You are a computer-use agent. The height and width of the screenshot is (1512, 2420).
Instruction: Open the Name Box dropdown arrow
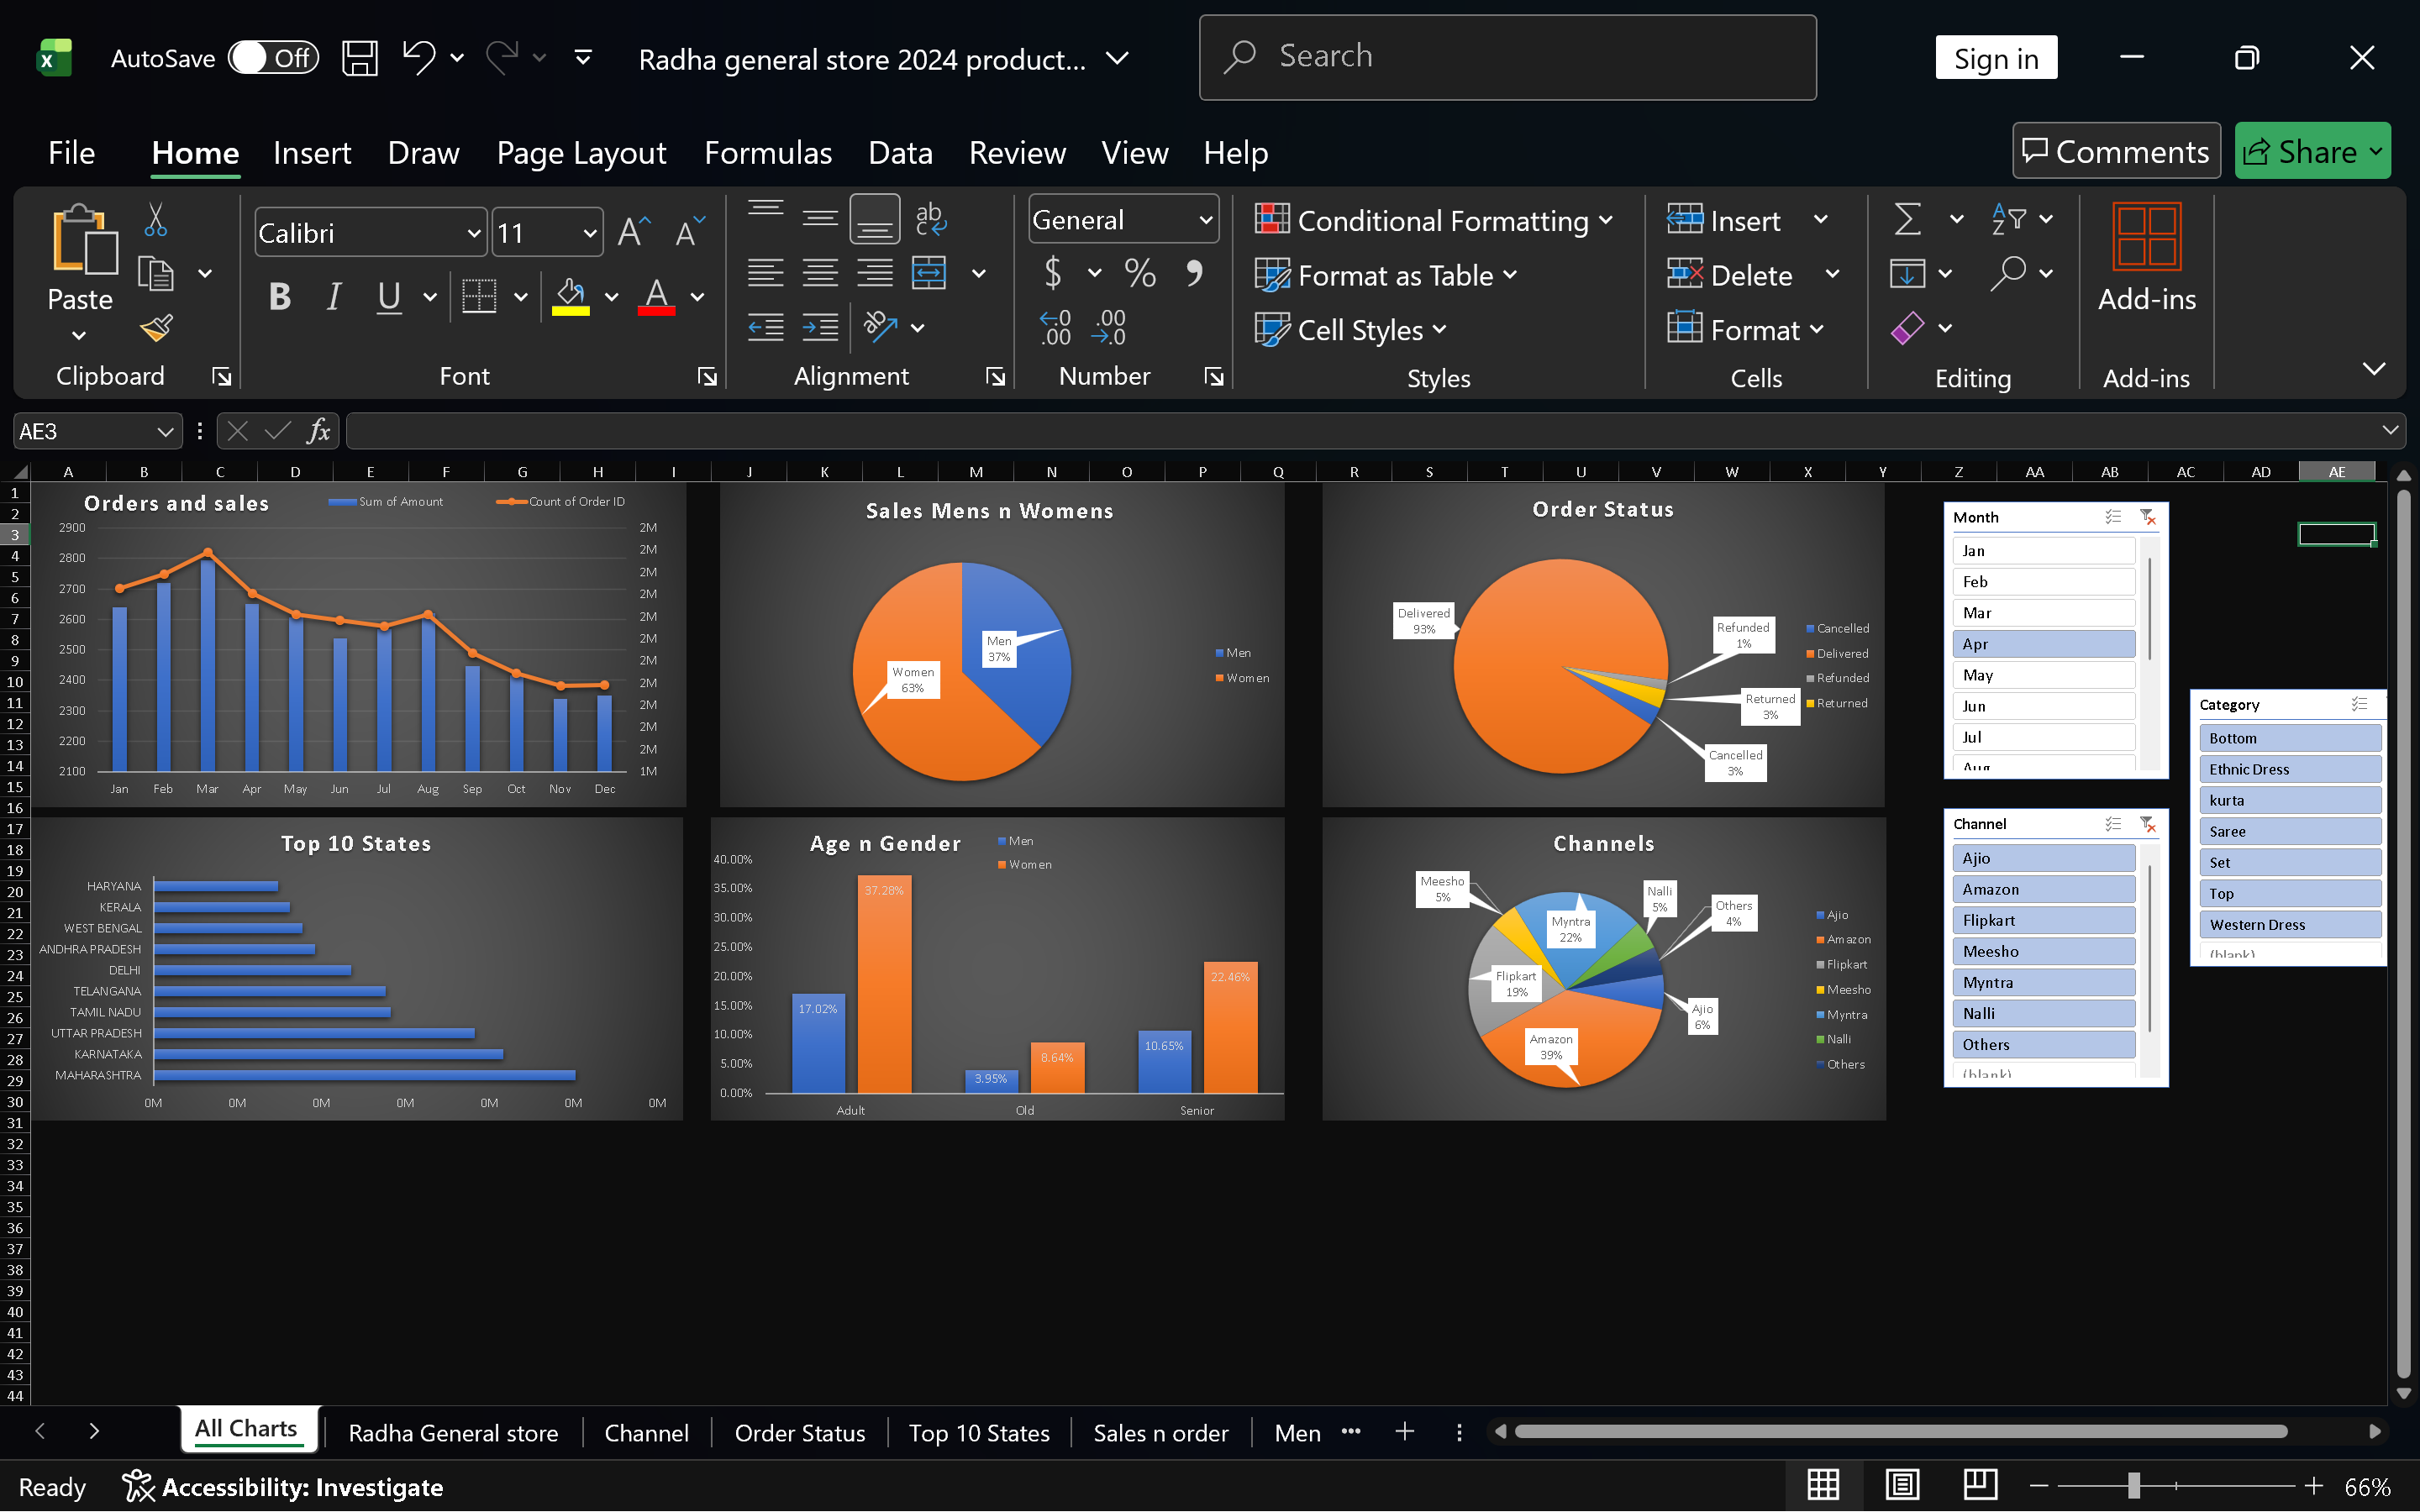point(165,431)
